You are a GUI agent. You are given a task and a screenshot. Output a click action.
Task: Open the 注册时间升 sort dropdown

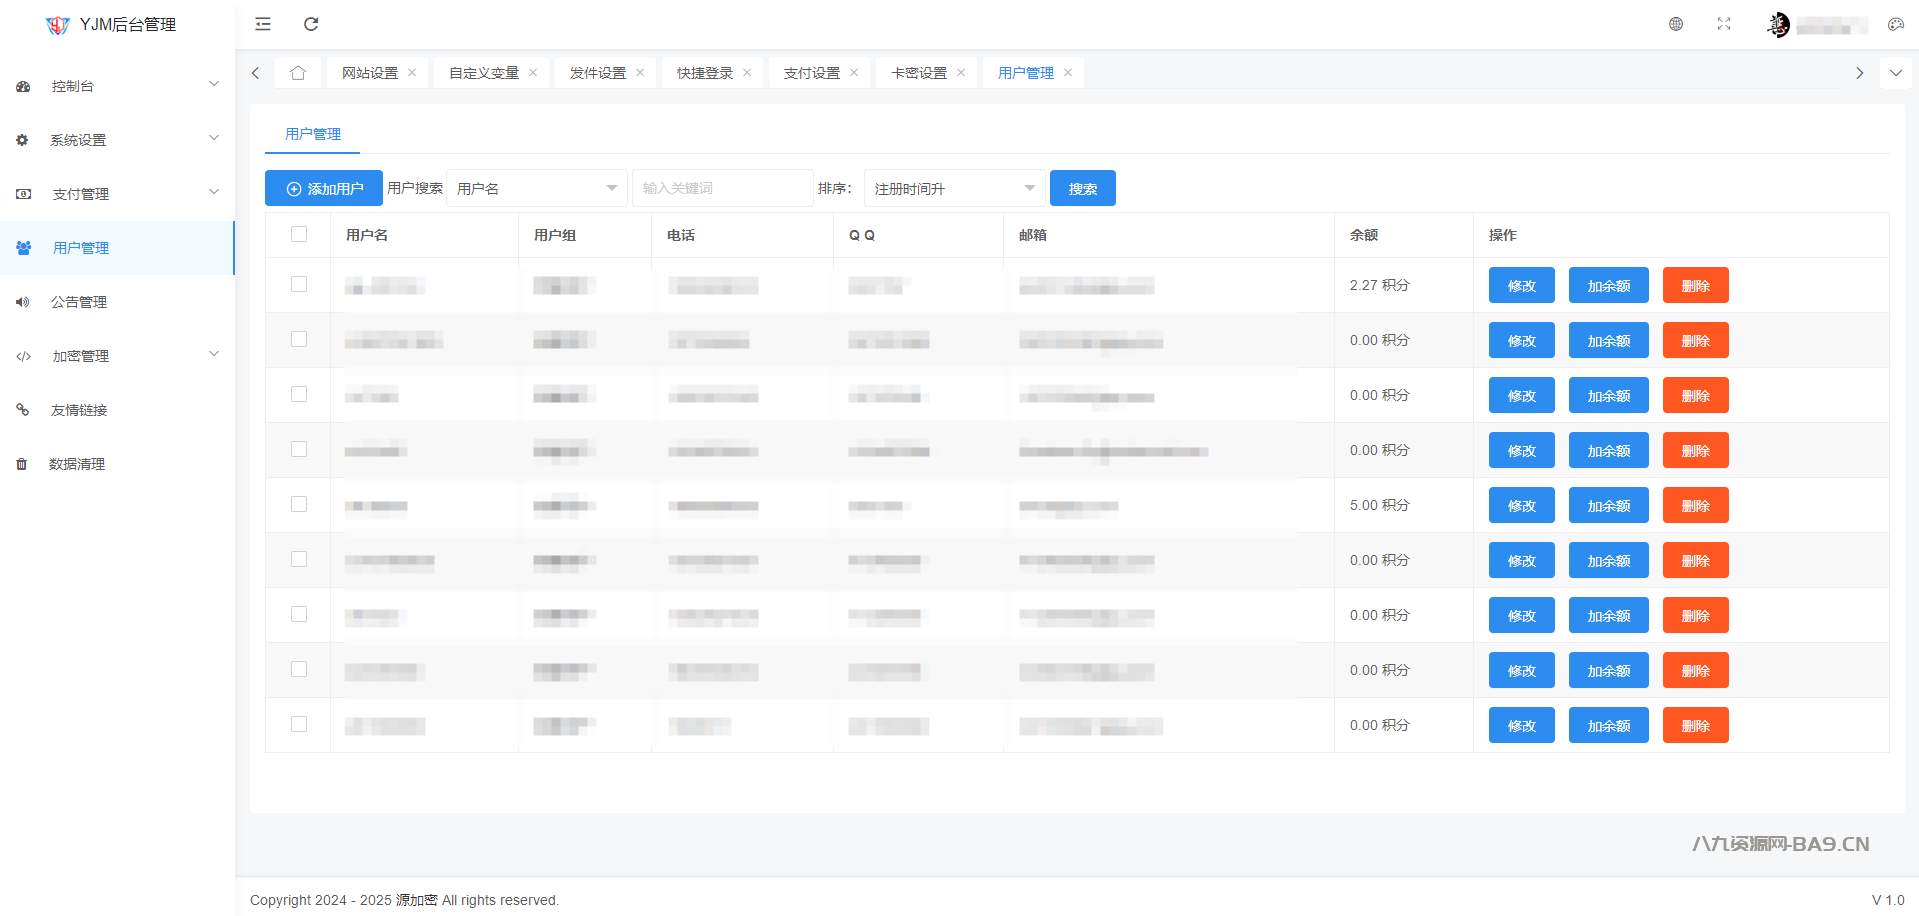click(954, 188)
